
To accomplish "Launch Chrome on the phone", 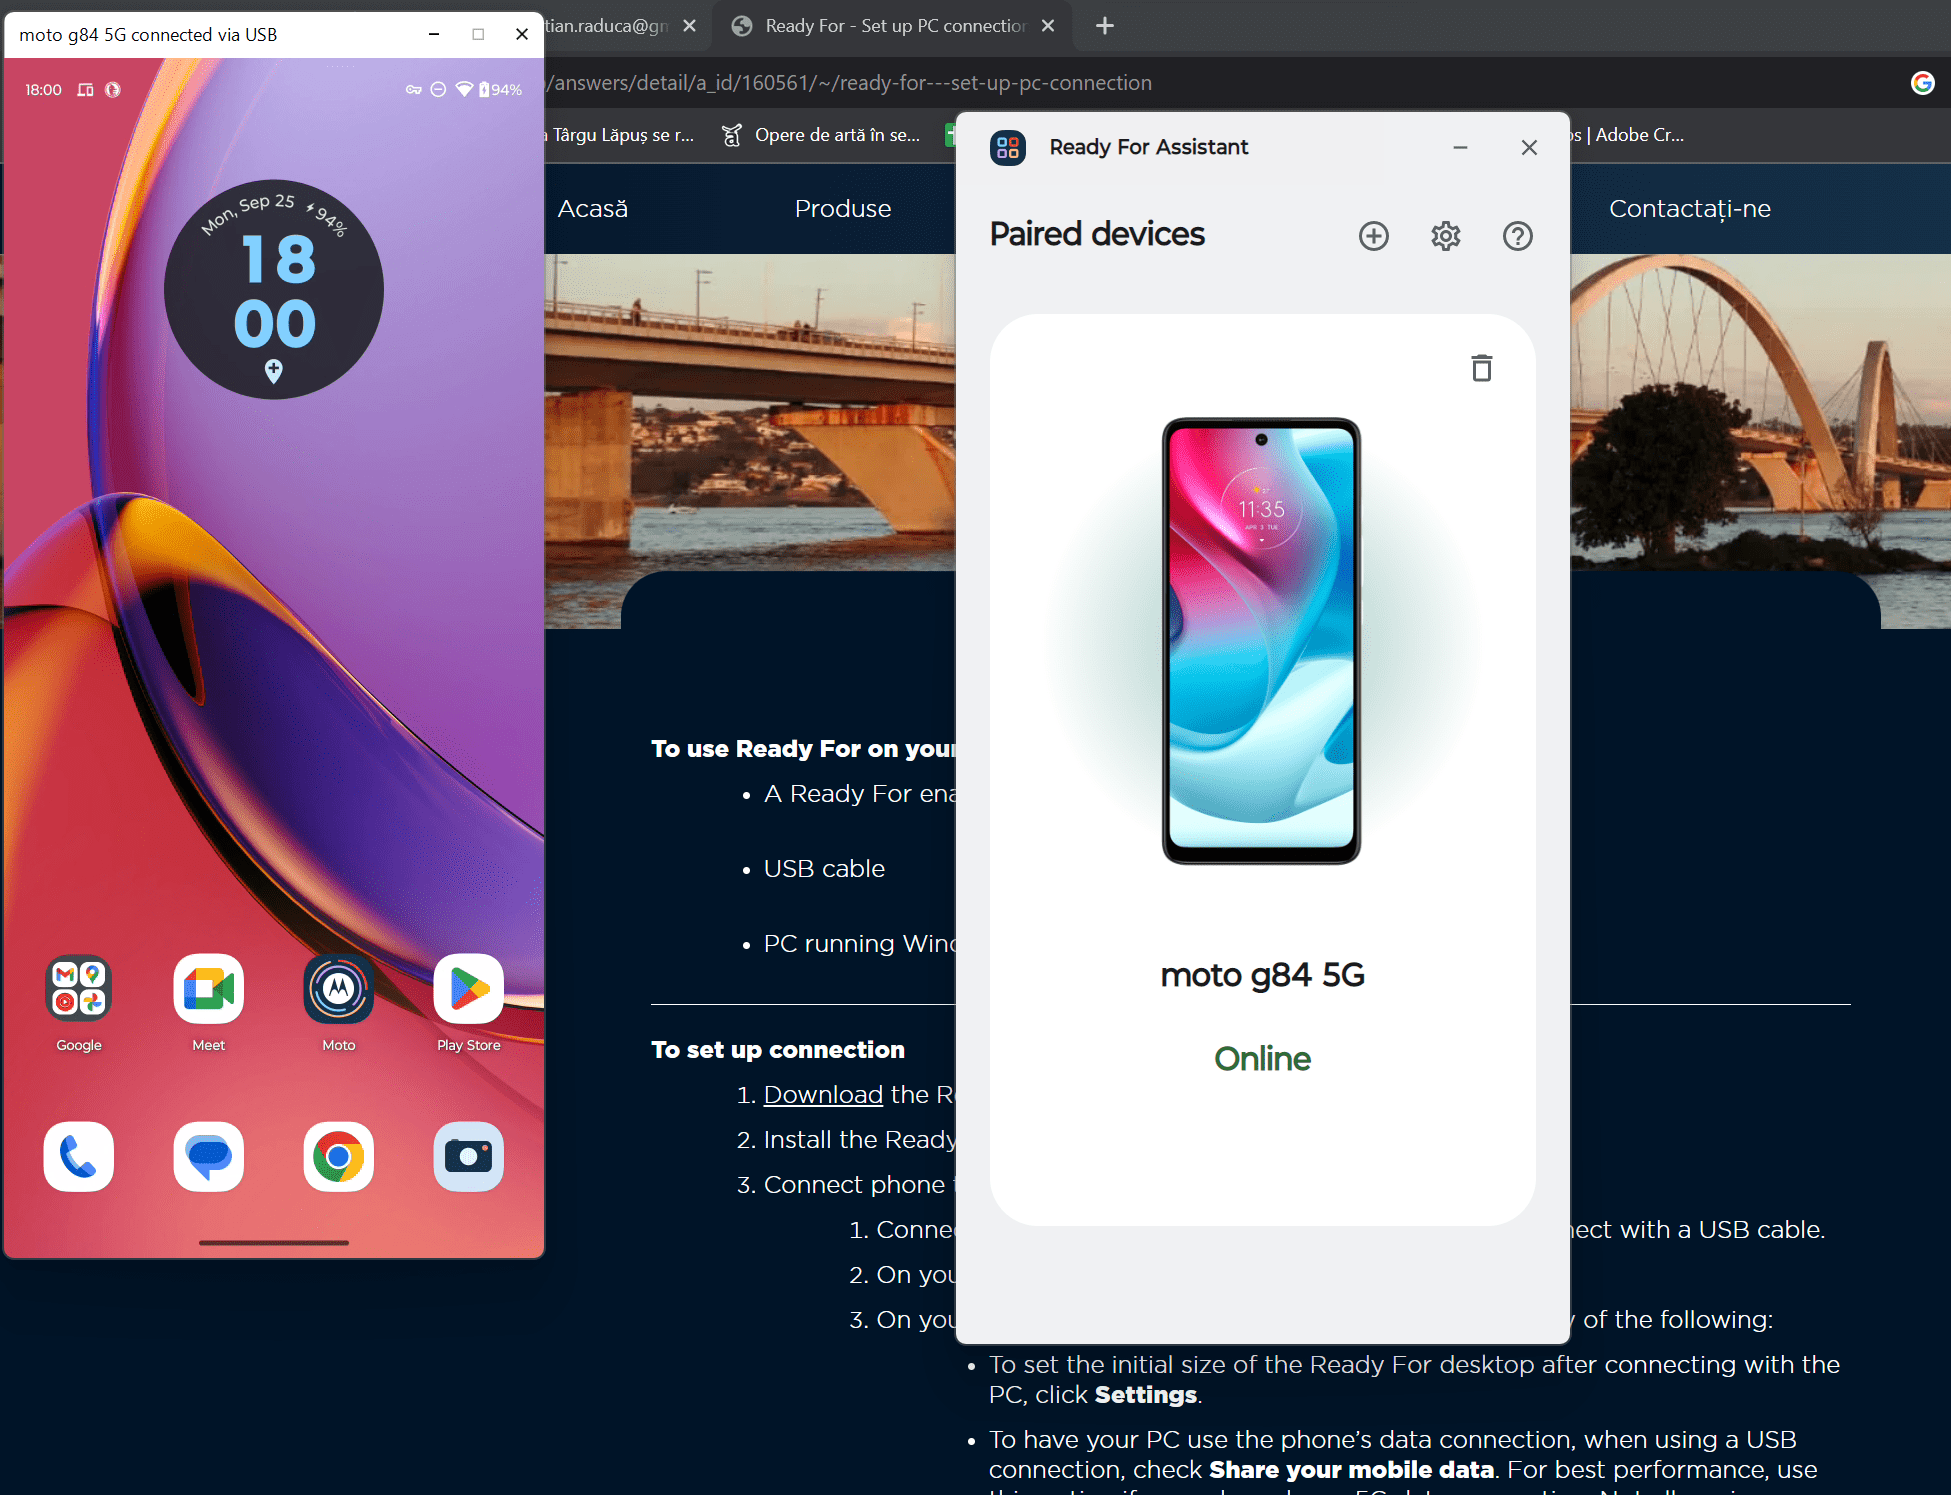I will click(x=338, y=1157).
